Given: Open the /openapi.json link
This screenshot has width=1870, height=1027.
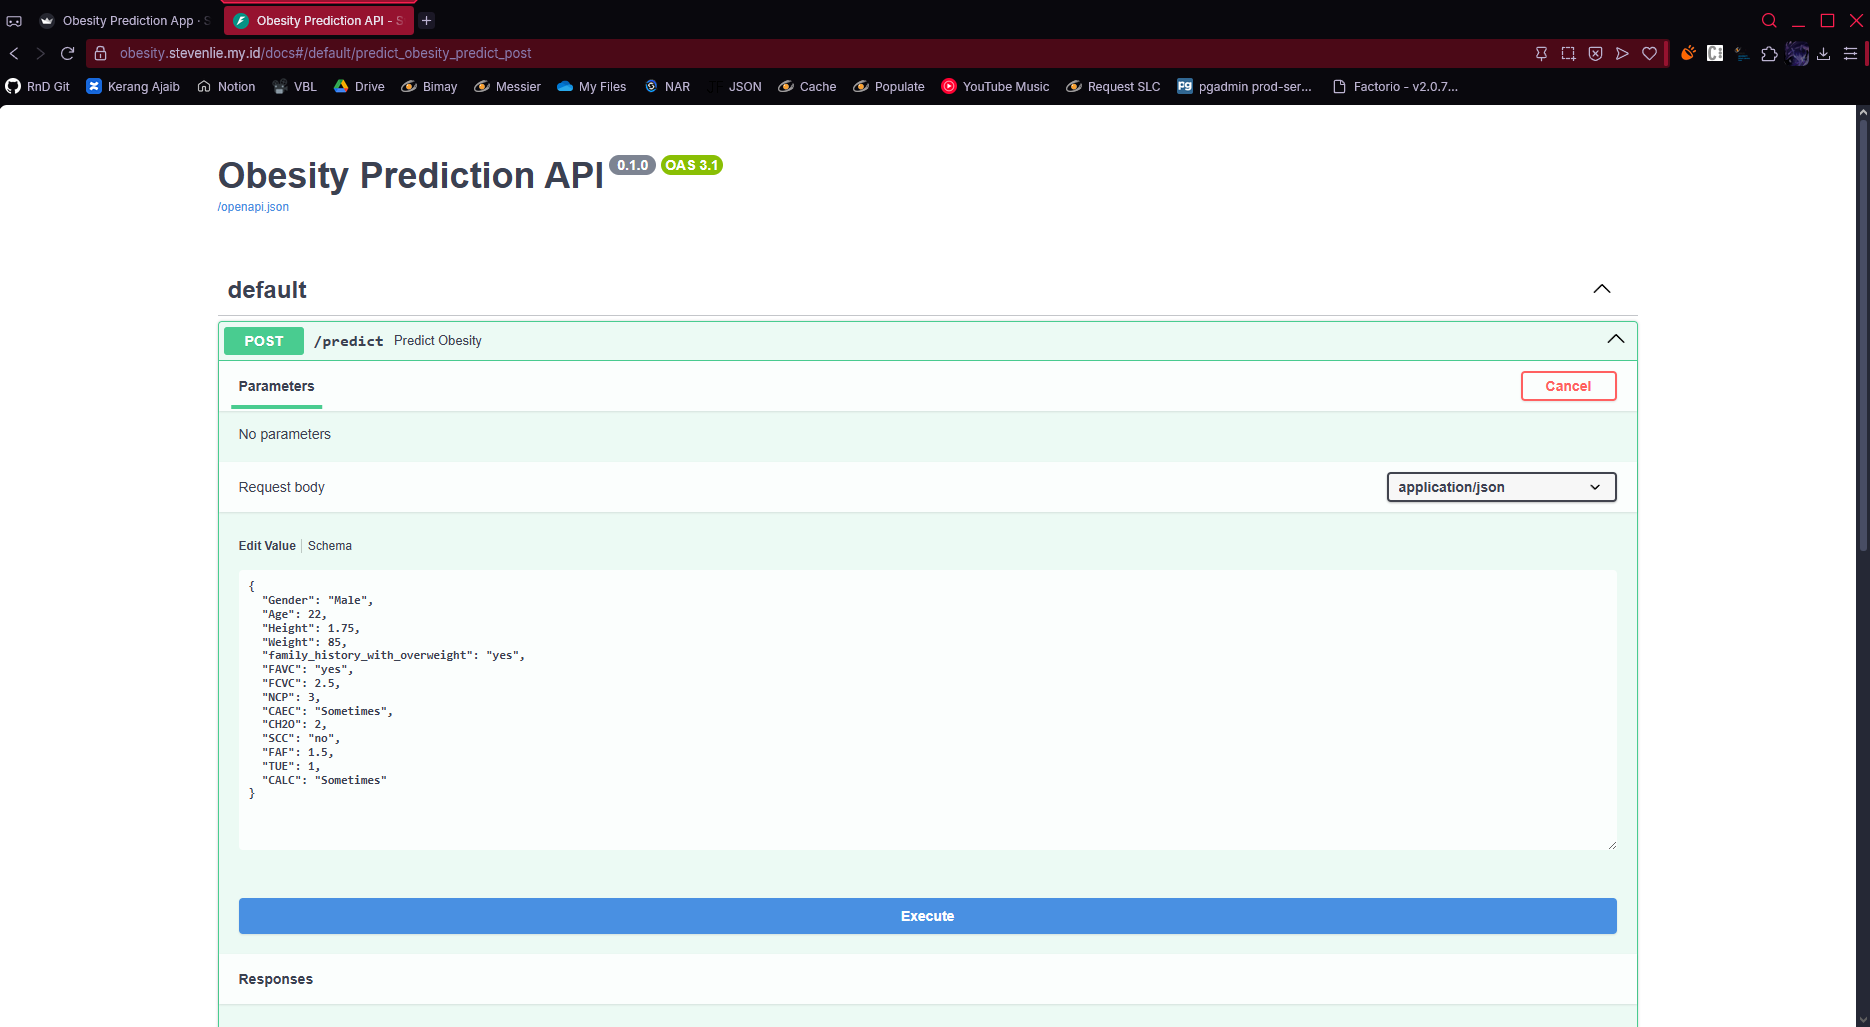Looking at the screenshot, I should coord(253,207).
